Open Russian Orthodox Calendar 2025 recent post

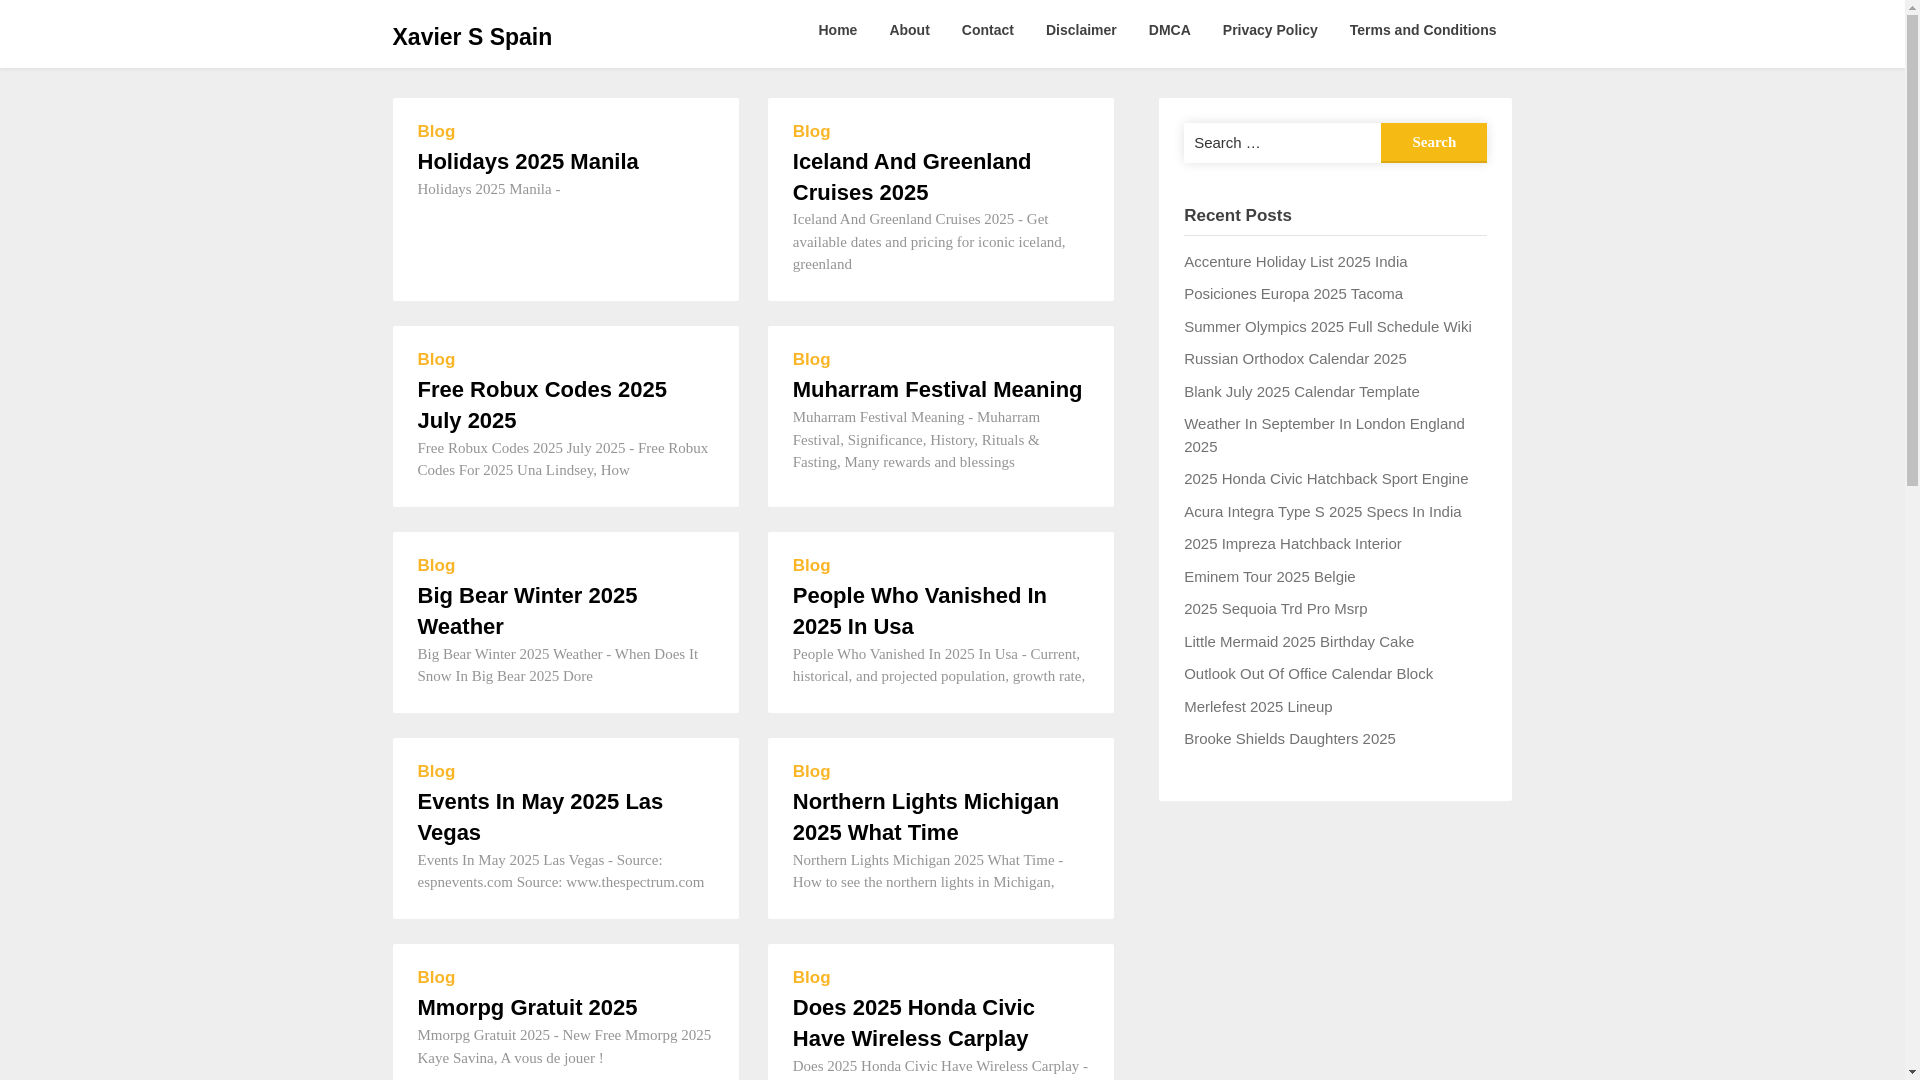tap(1295, 358)
